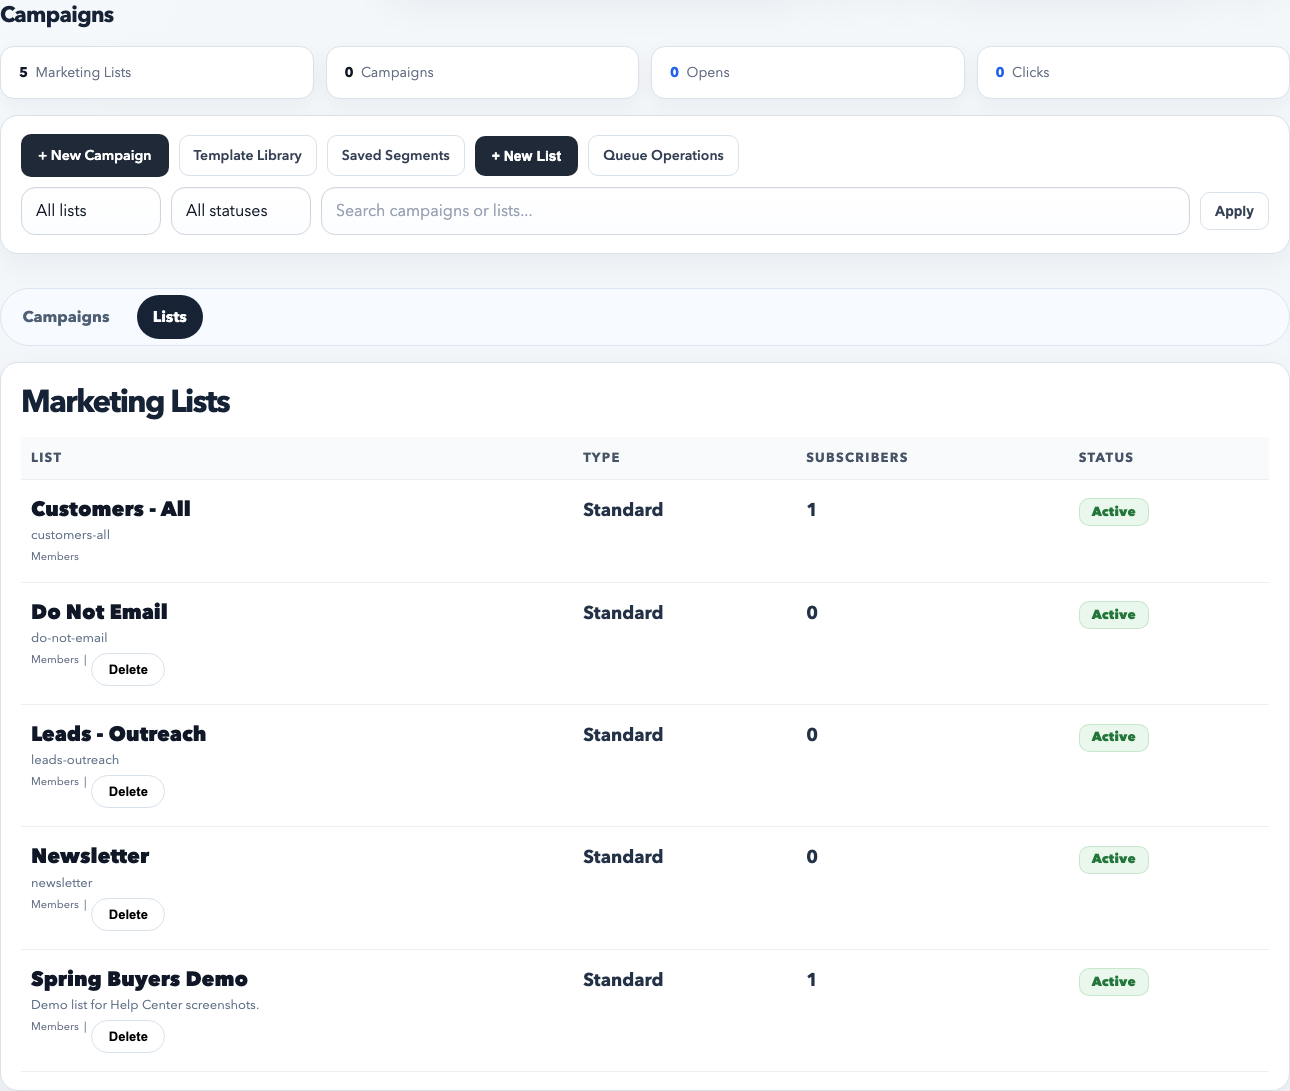1290x1091 pixels.
Task: View Members of Leads - Outreach
Action: pyautogui.click(x=55, y=781)
